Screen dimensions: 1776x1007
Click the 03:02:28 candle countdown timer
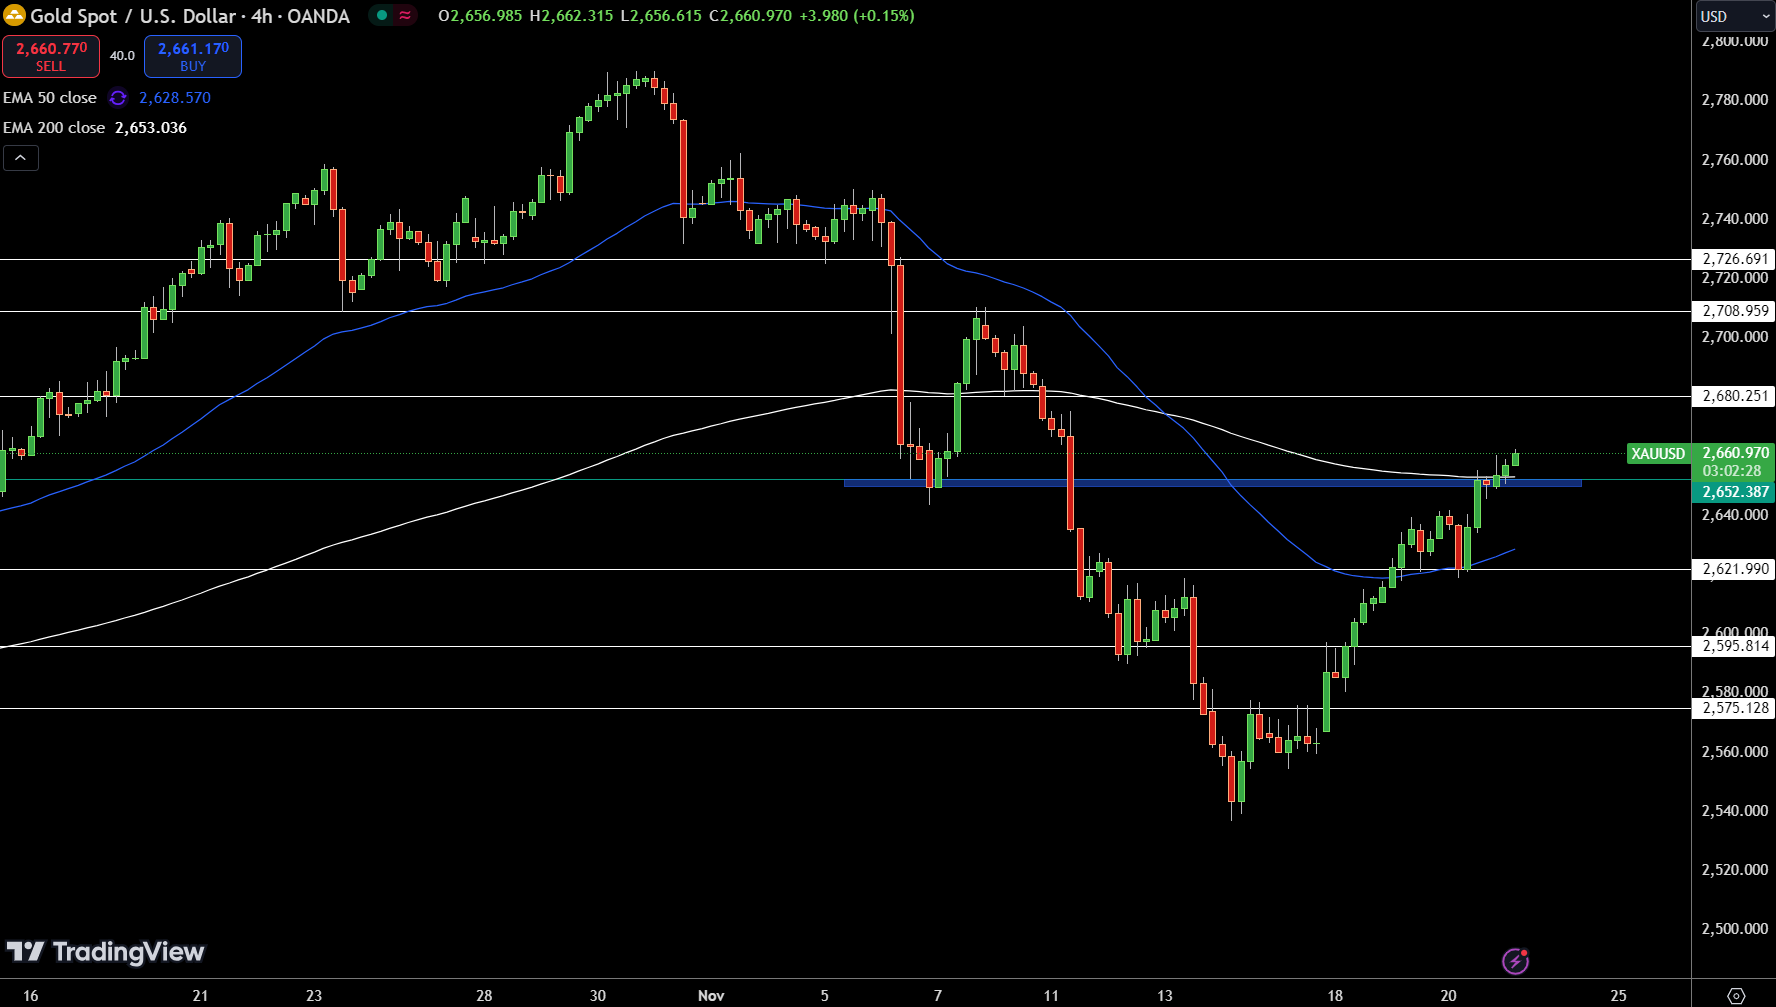(x=1732, y=471)
